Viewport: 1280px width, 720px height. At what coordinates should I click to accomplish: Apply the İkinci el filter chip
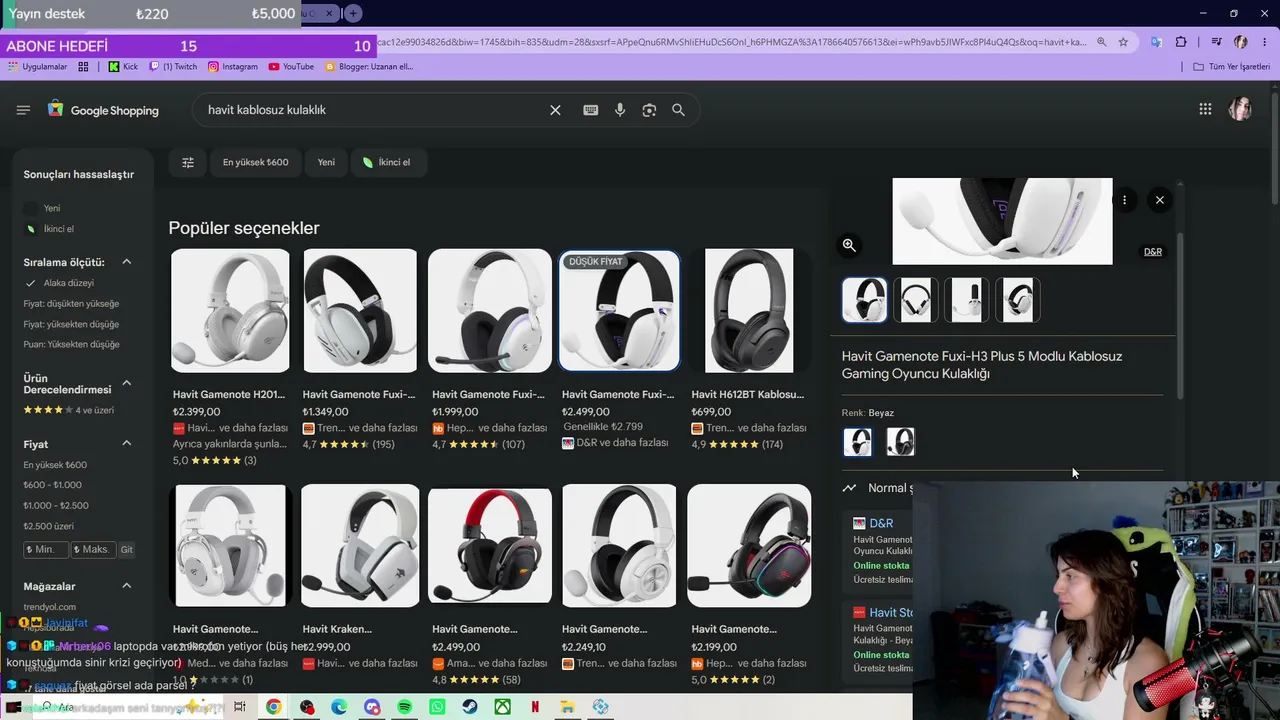[x=388, y=162]
